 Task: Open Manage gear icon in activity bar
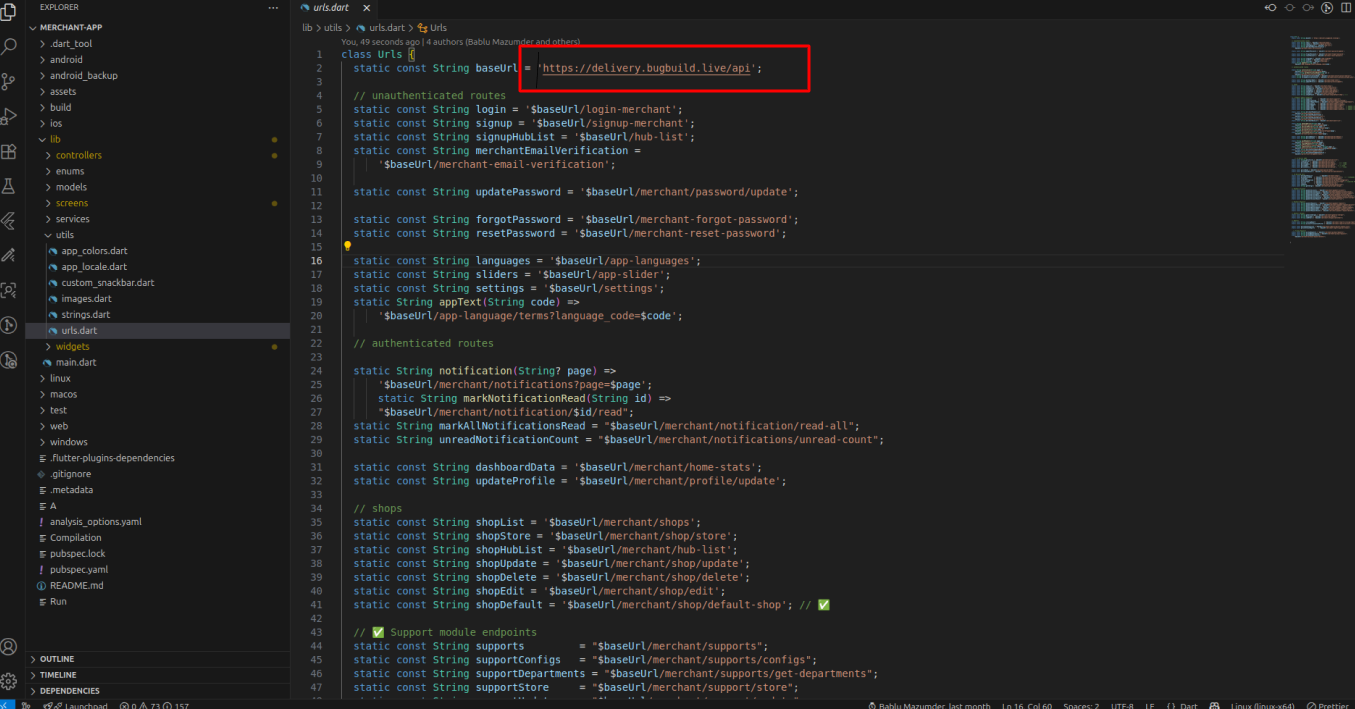point(10,681)
